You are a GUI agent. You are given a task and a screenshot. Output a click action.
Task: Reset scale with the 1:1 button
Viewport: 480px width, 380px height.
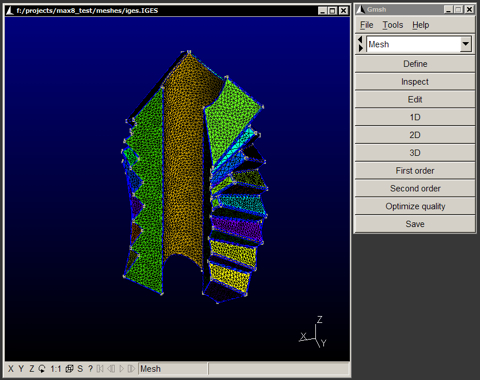click(56, 369)
